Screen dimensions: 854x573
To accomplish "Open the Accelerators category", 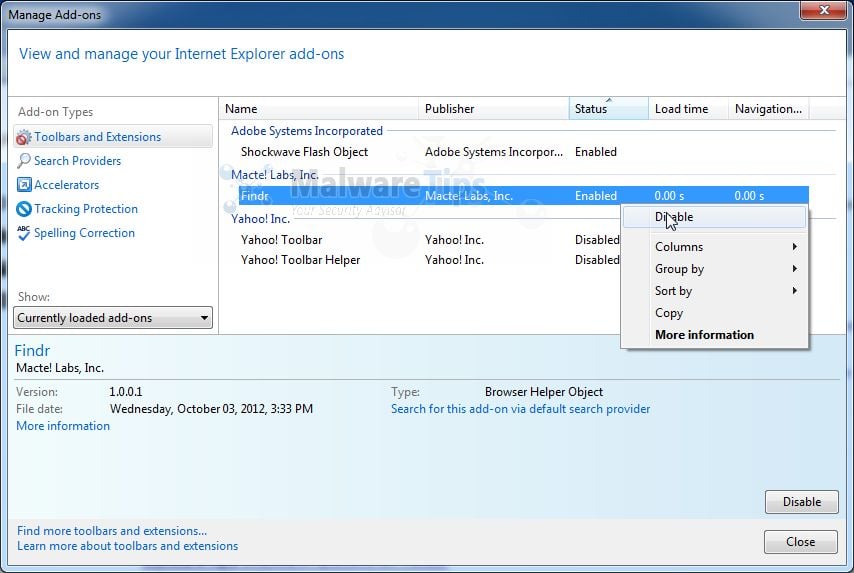I will click(x=66, y=185).
